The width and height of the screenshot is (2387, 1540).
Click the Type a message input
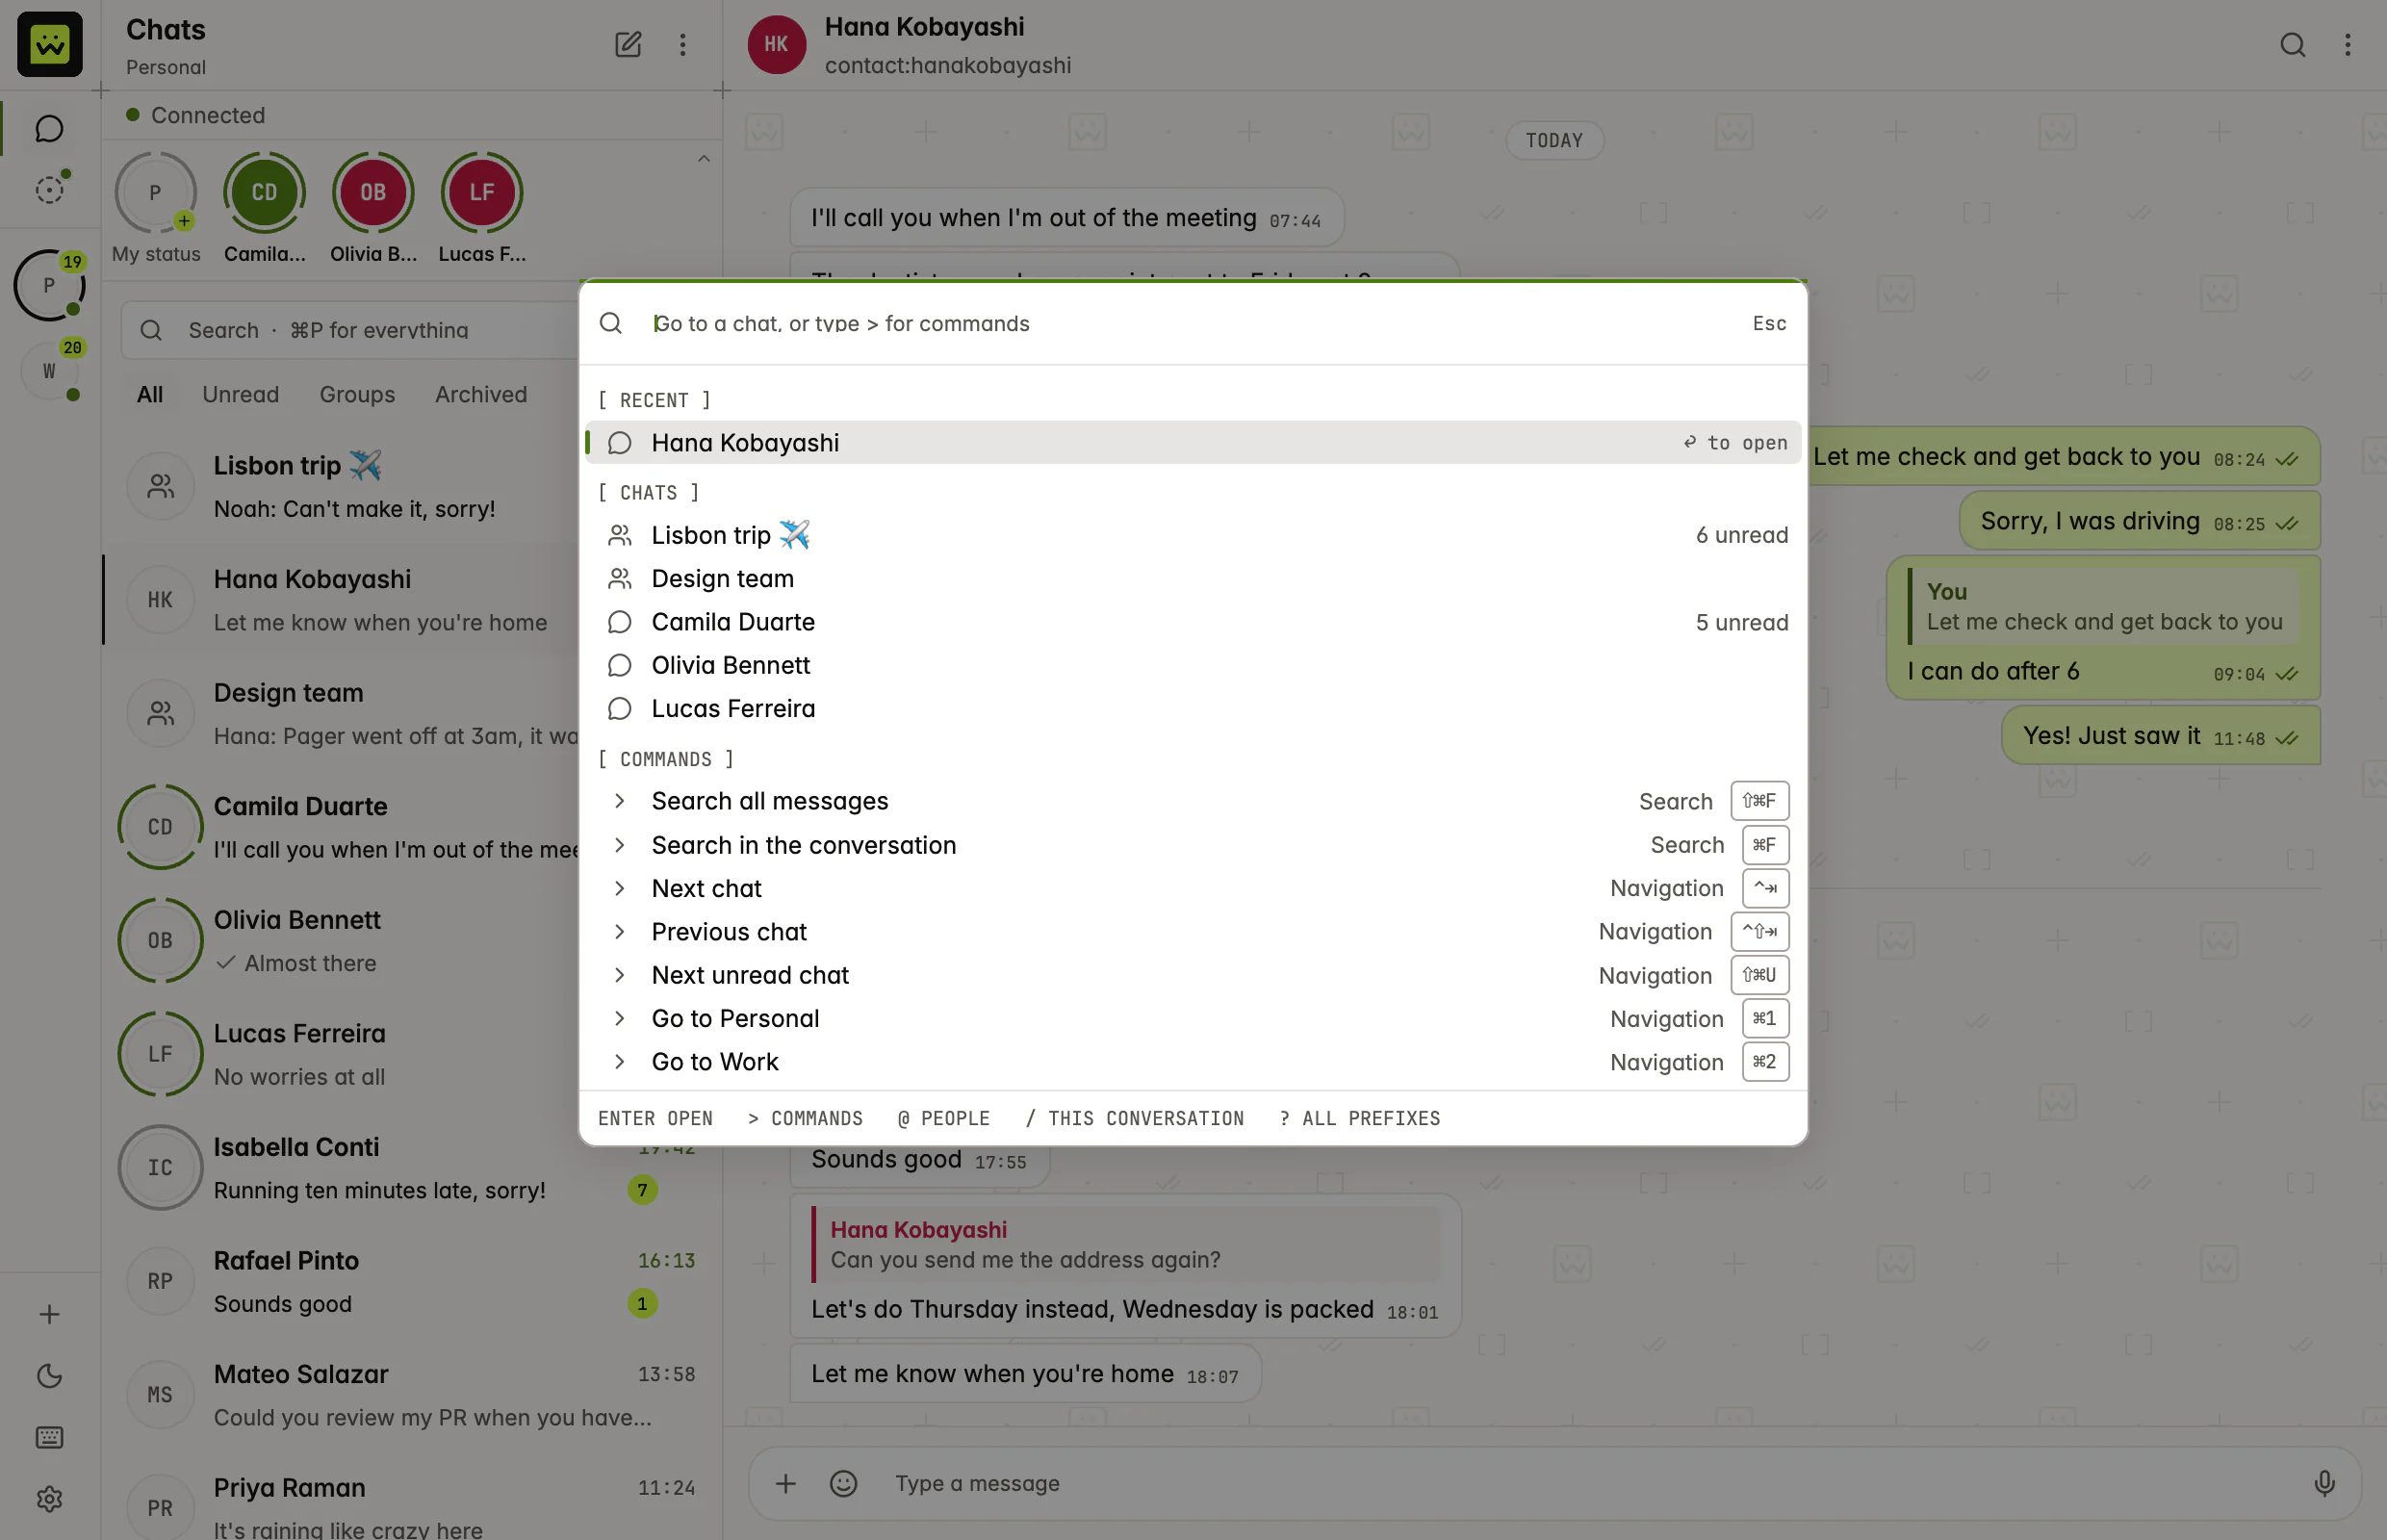[x=1590, y=1483]
